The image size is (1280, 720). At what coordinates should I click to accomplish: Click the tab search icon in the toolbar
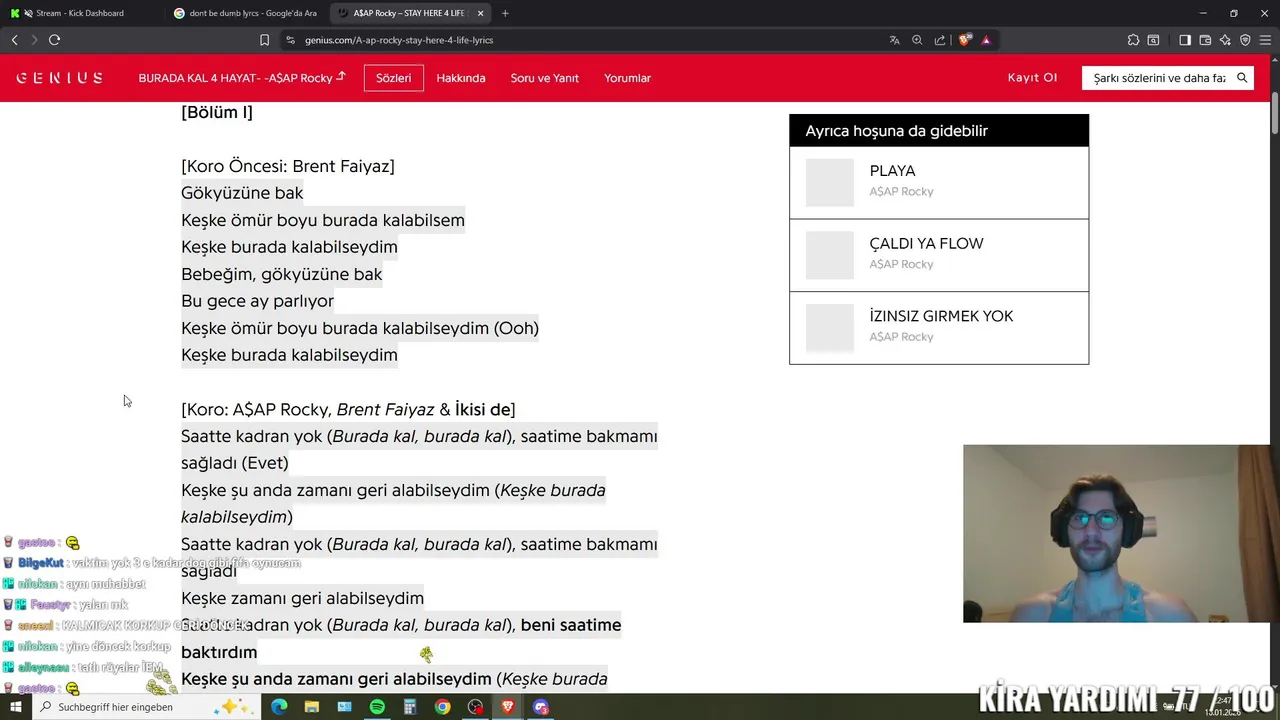coord(1153,40)
